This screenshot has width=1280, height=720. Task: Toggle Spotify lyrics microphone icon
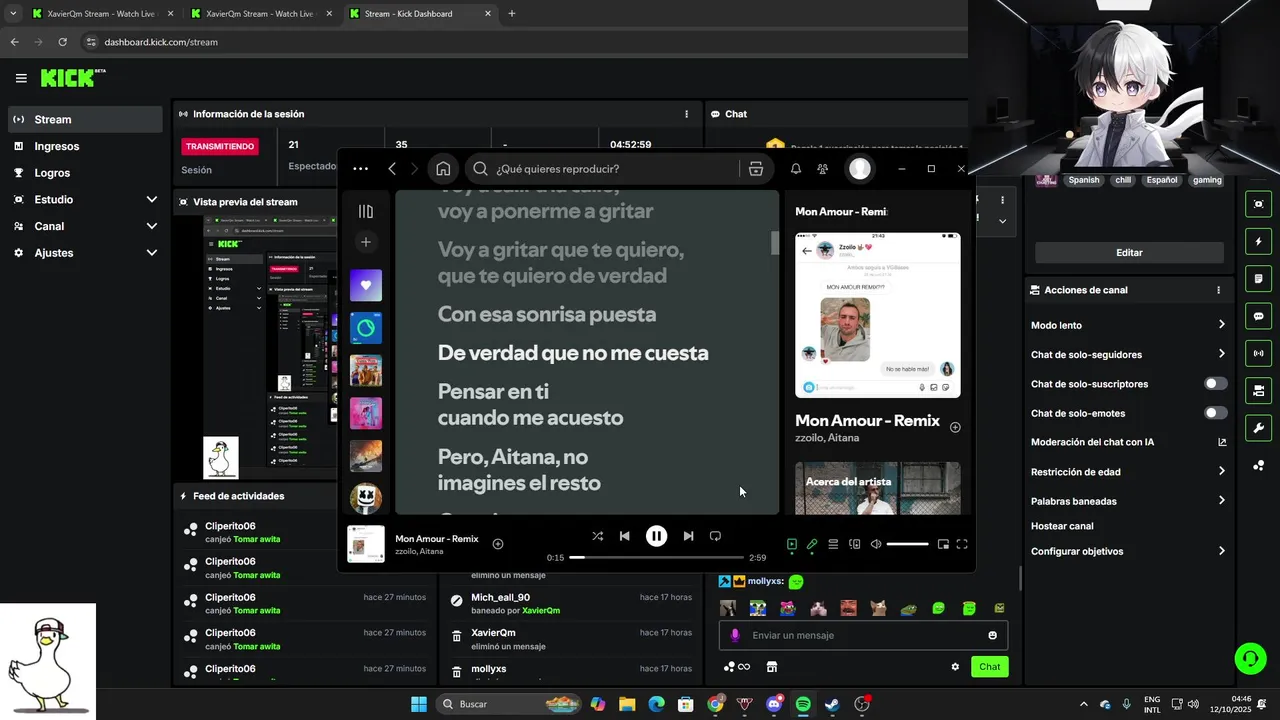tap(812, 544)
